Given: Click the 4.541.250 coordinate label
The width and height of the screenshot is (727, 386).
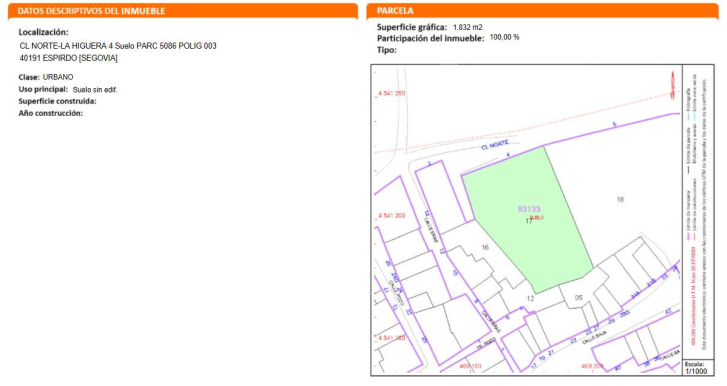Looking at the screenshot, I should pos(391,93).
